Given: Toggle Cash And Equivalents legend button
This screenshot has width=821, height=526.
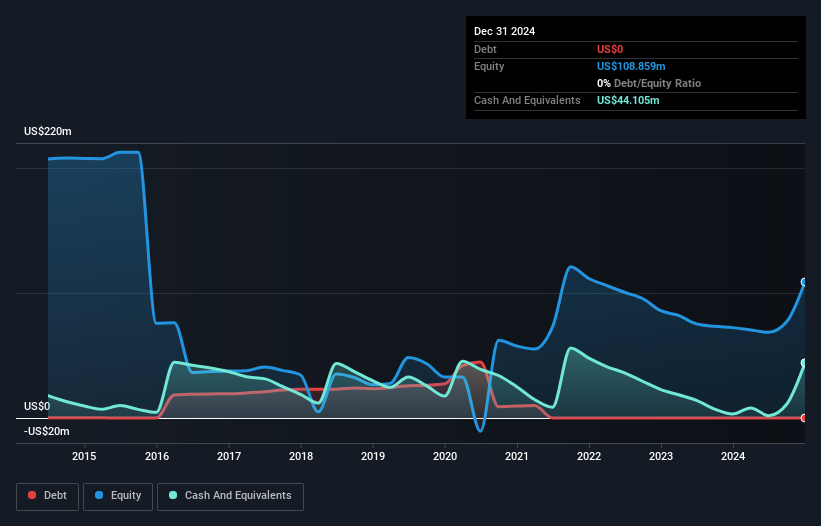Looking at the screenshot, I should click(230, 496).
